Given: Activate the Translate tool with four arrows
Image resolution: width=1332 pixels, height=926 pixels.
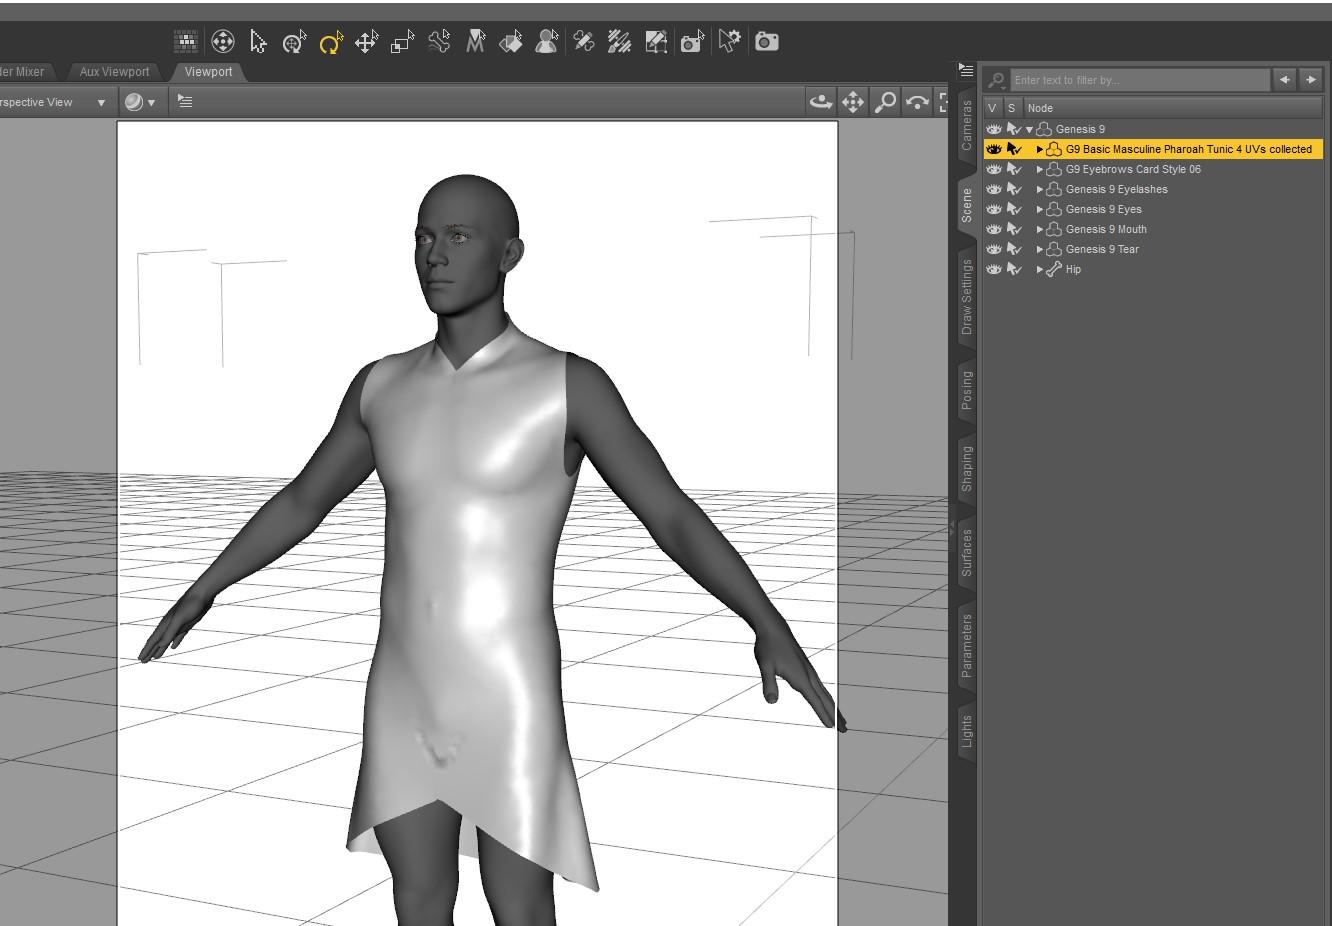Looking at the screenshot, I should pyautogui.click(x=366, y=42).
